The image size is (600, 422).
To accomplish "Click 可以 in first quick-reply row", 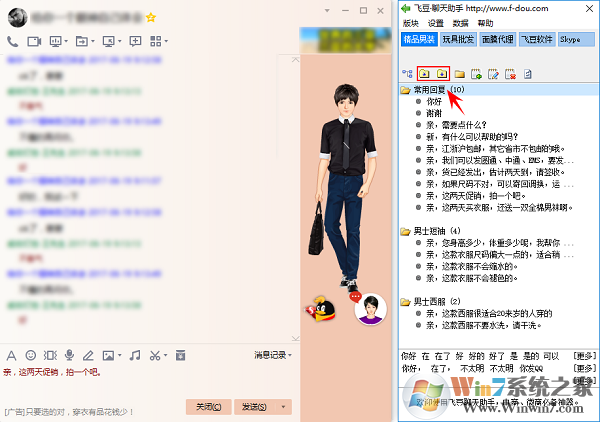I will click(x=551, y=357).
